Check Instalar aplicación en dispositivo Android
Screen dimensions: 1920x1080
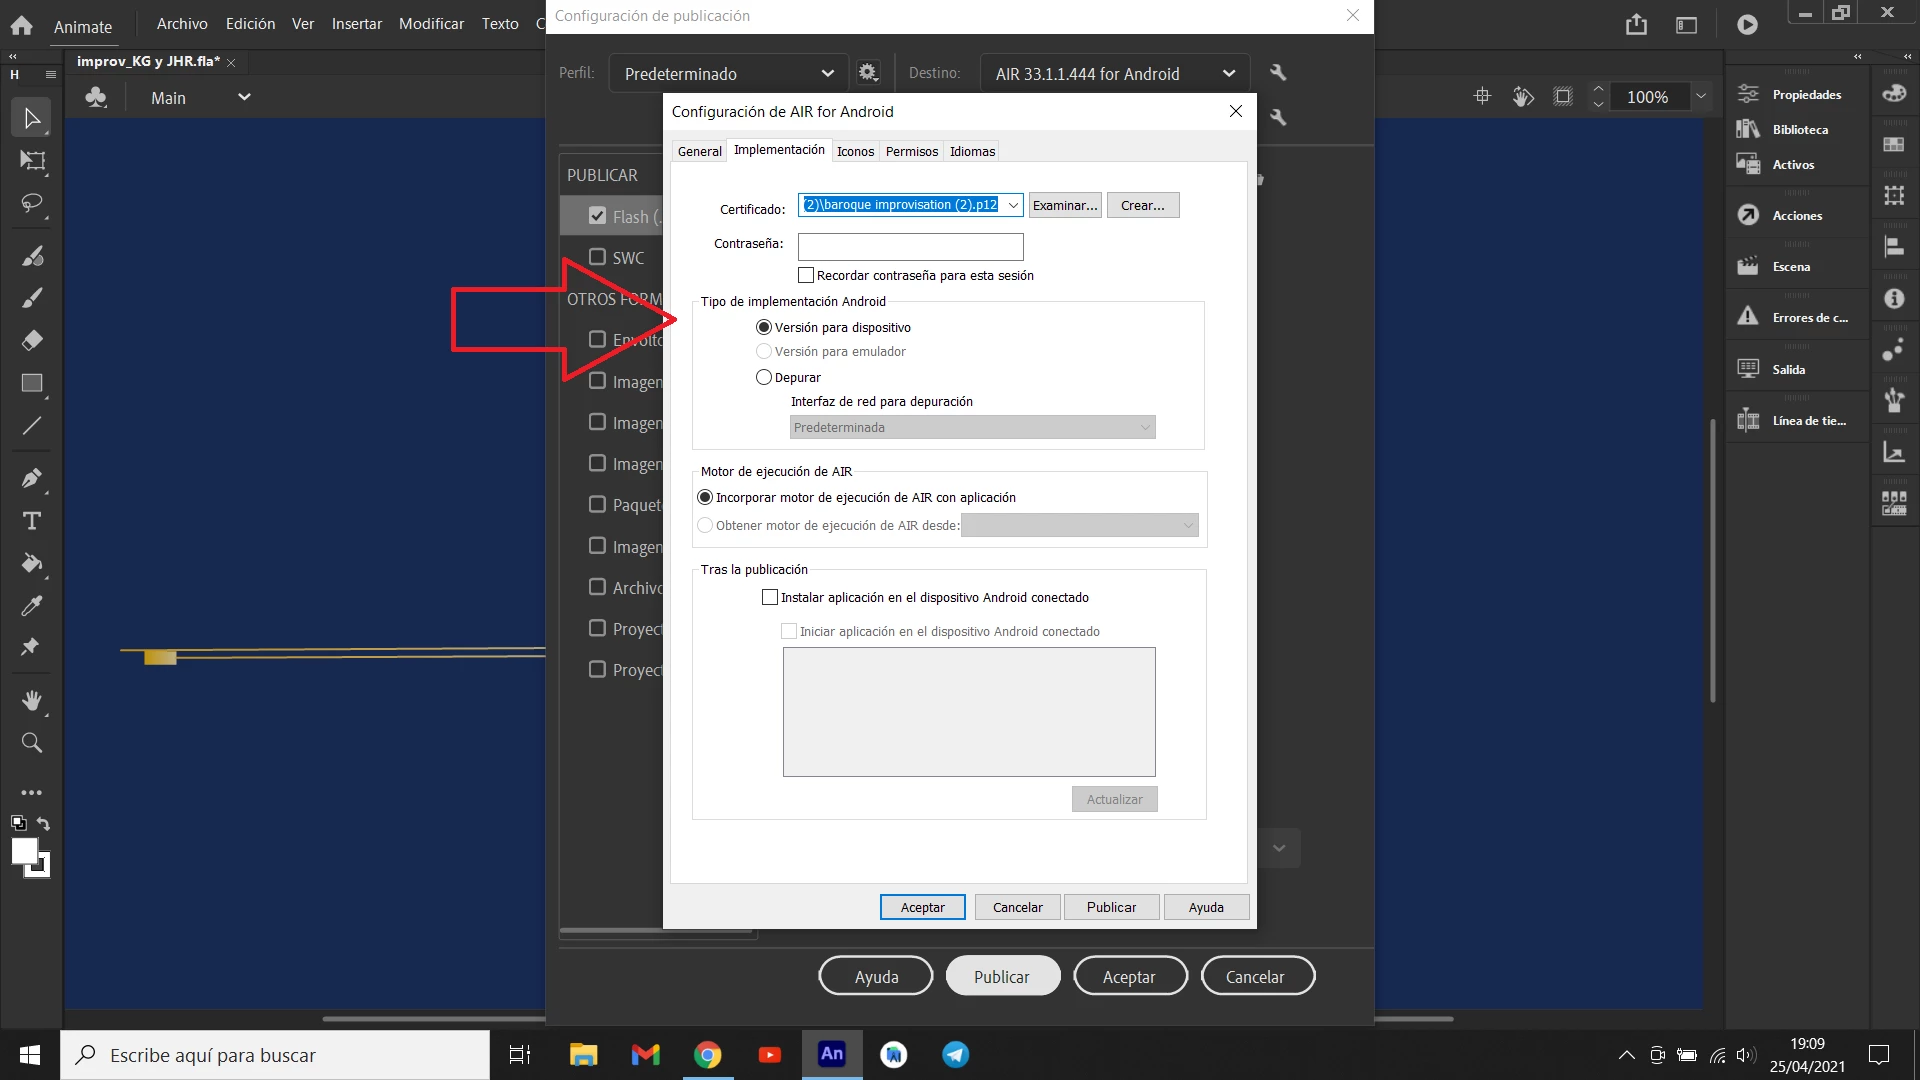[770, 598]
